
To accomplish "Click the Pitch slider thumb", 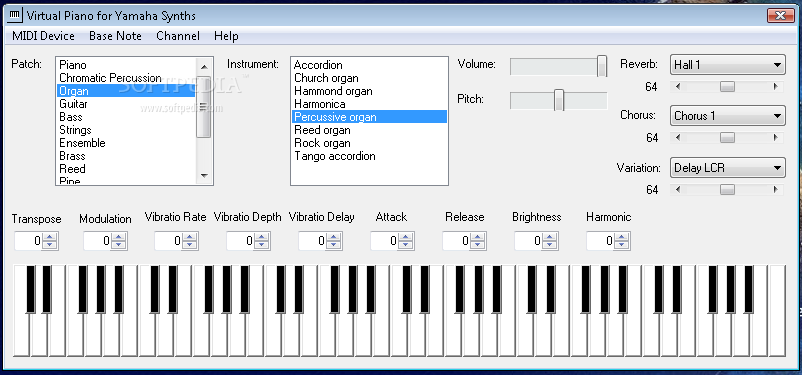I will pos(559,100).
